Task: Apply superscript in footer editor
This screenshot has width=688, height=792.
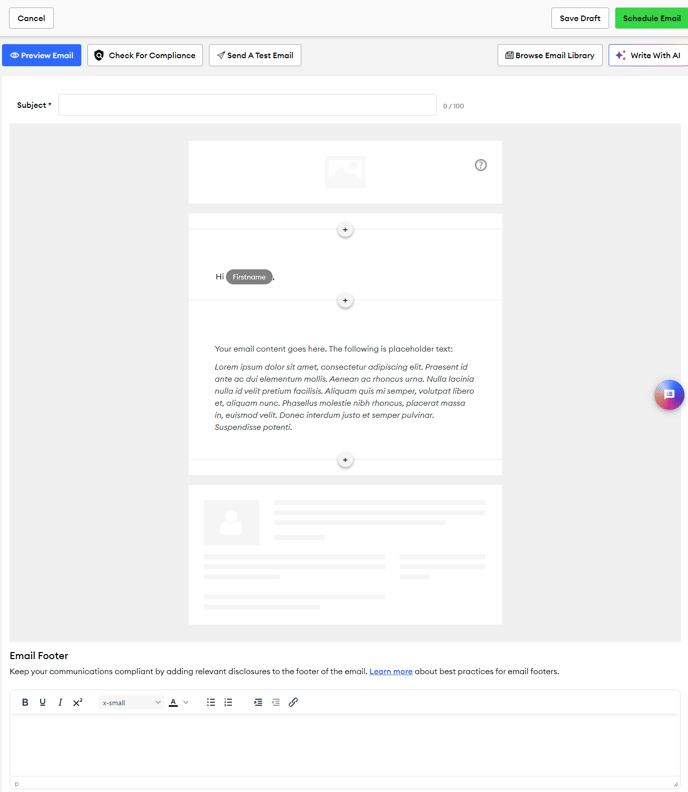Action: [x=78, y=703]
